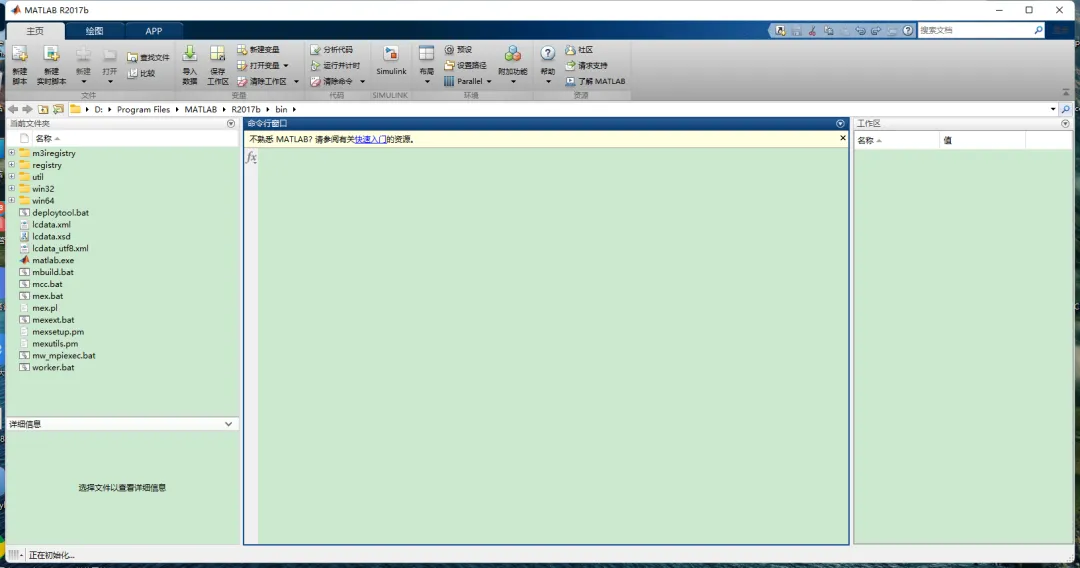Image resolution: width=1080 pixels, height=568 pixels.
Task: Click the 清除命令 (Clear Commands) button
Action: coord(338,81)
